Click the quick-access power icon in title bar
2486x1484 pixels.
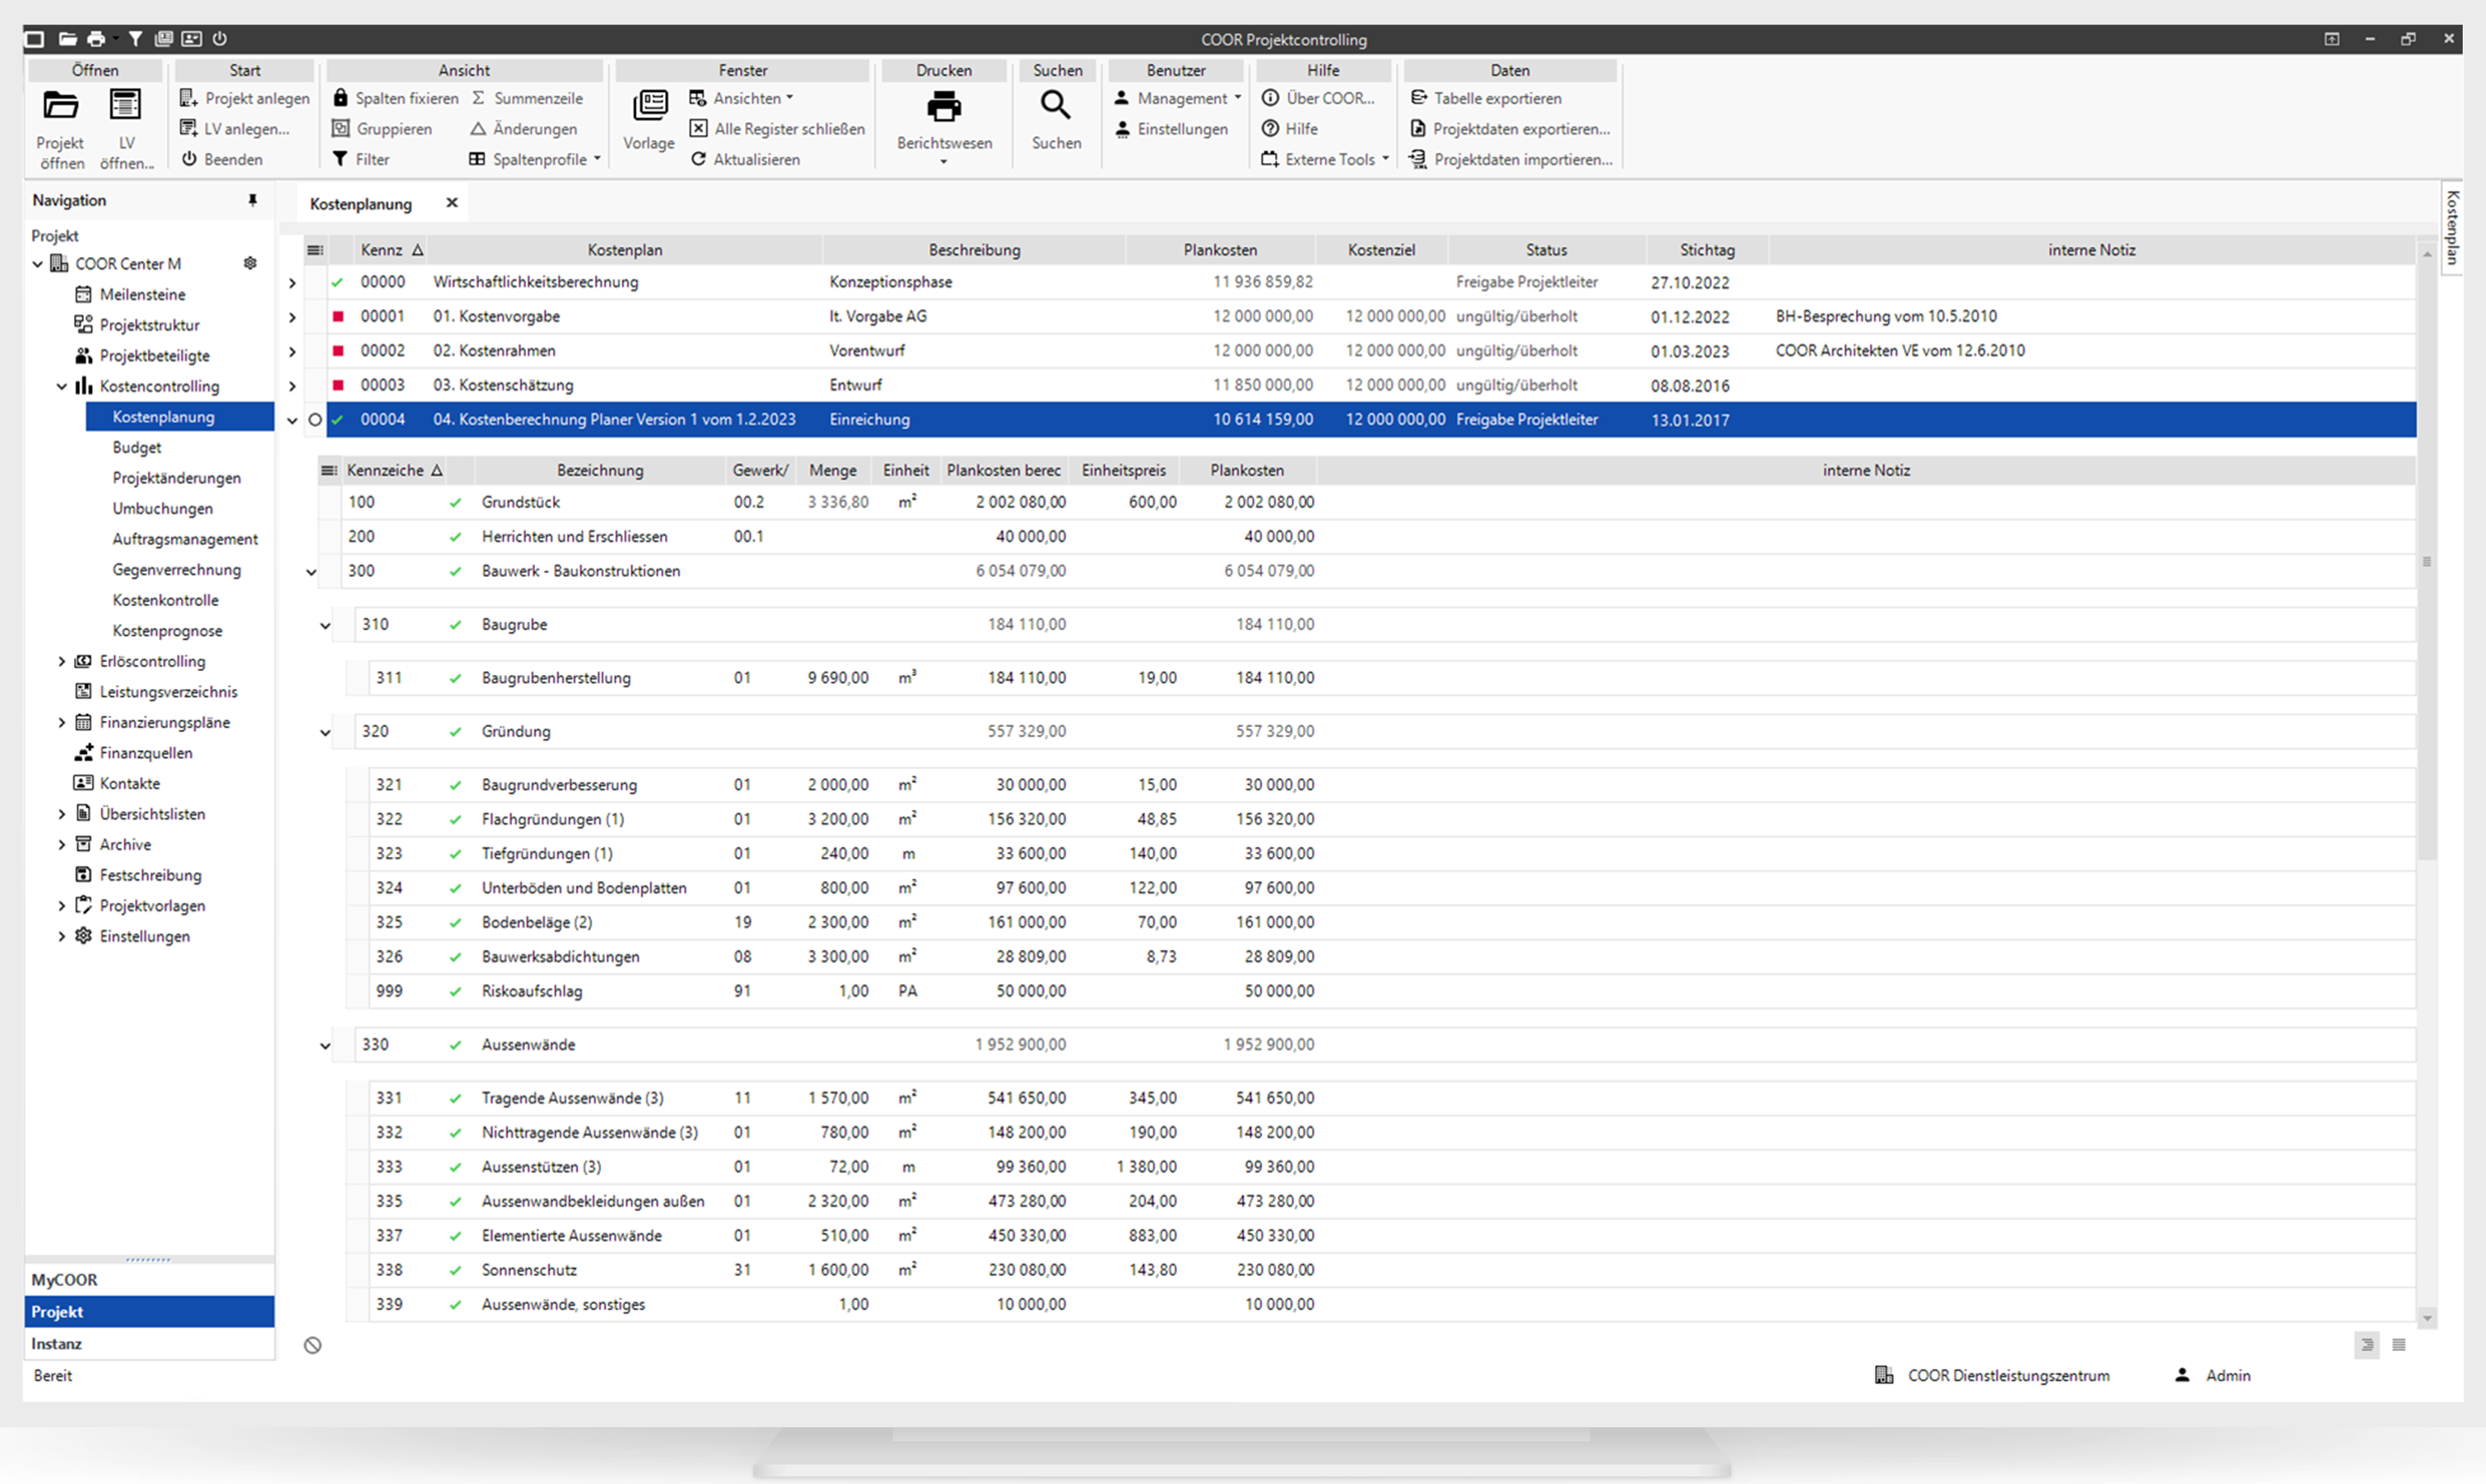[x=220, y=39]
